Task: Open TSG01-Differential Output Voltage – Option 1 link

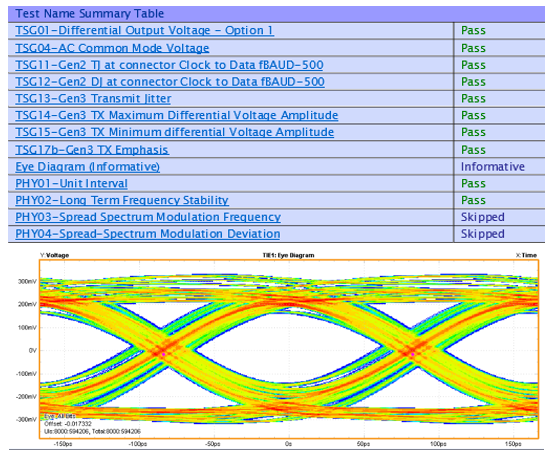Action: click(x=144, y=30)
